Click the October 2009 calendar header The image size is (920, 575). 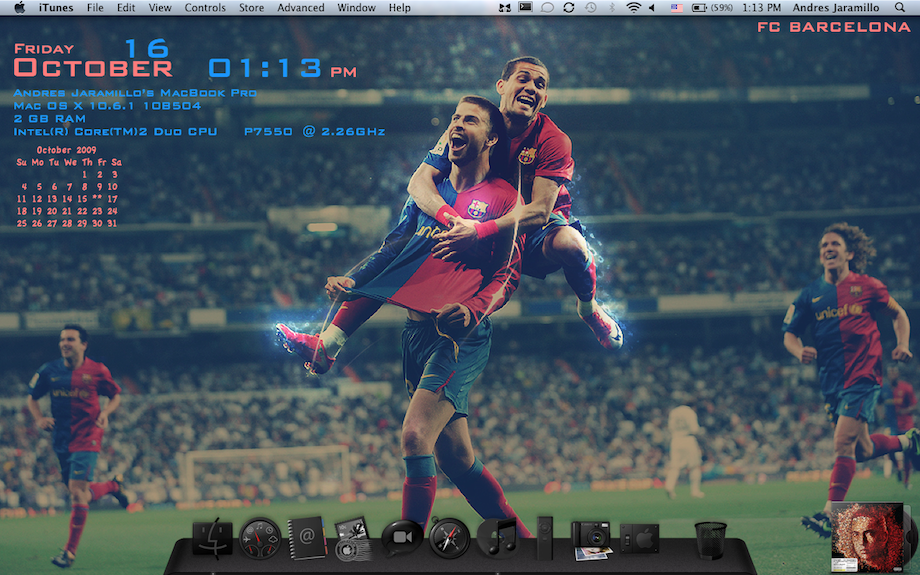coord(66,150)
